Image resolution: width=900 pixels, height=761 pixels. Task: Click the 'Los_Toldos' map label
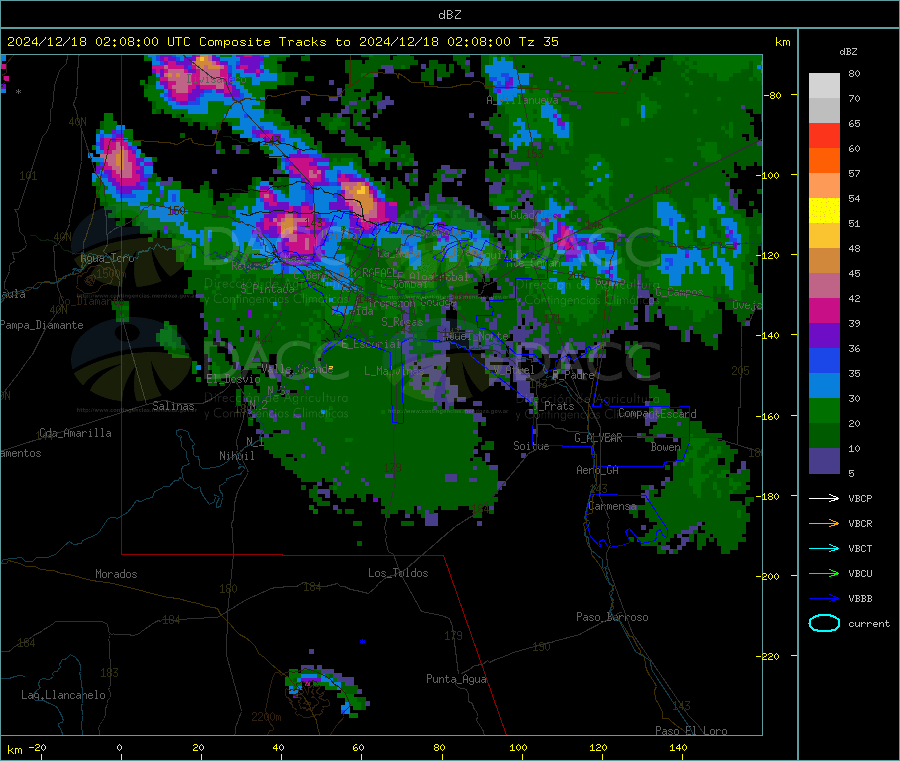click(398, 573)
